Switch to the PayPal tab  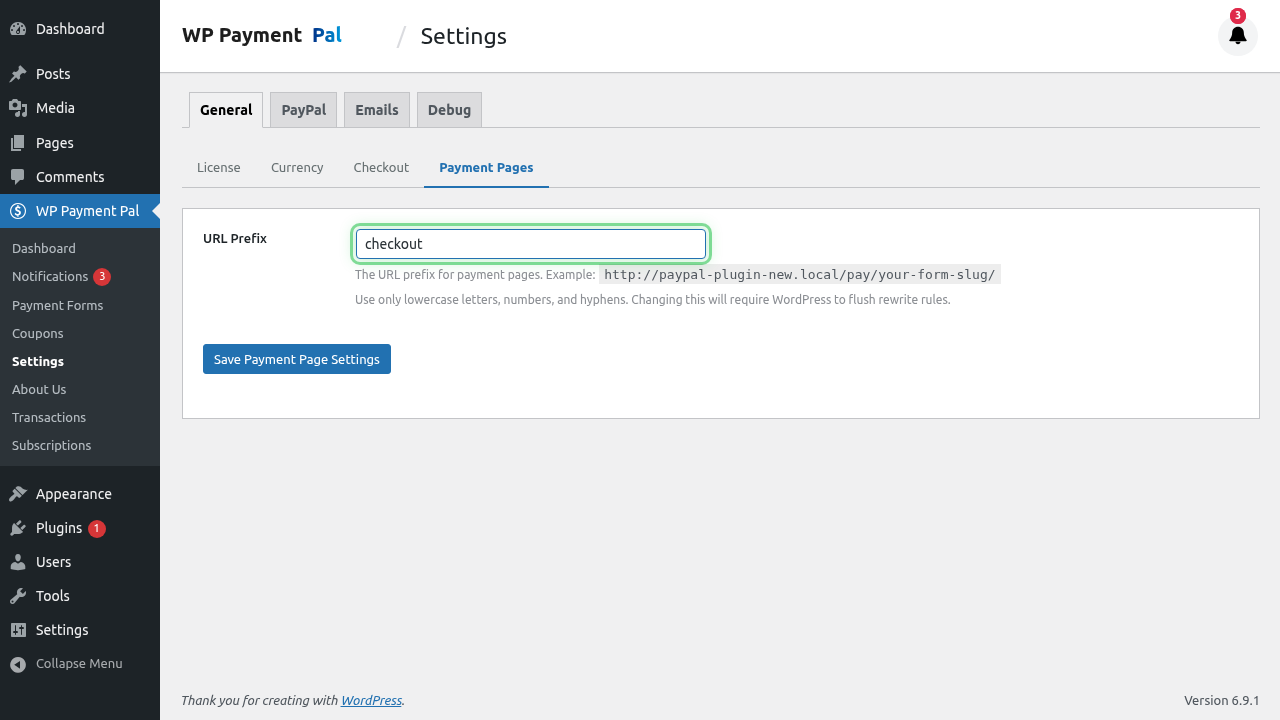pos(303,110)
